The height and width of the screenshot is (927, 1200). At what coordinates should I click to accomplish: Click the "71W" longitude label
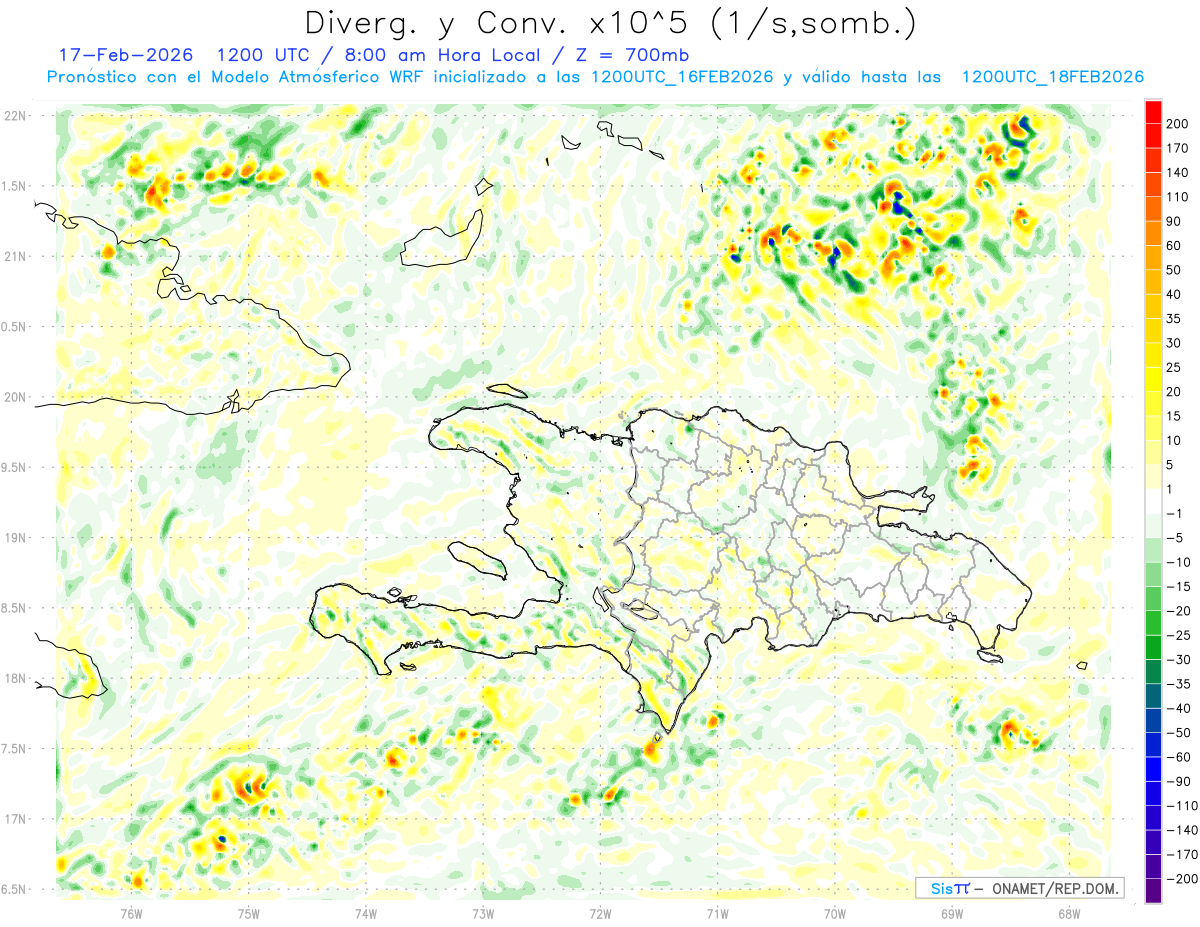coord(717,914)
